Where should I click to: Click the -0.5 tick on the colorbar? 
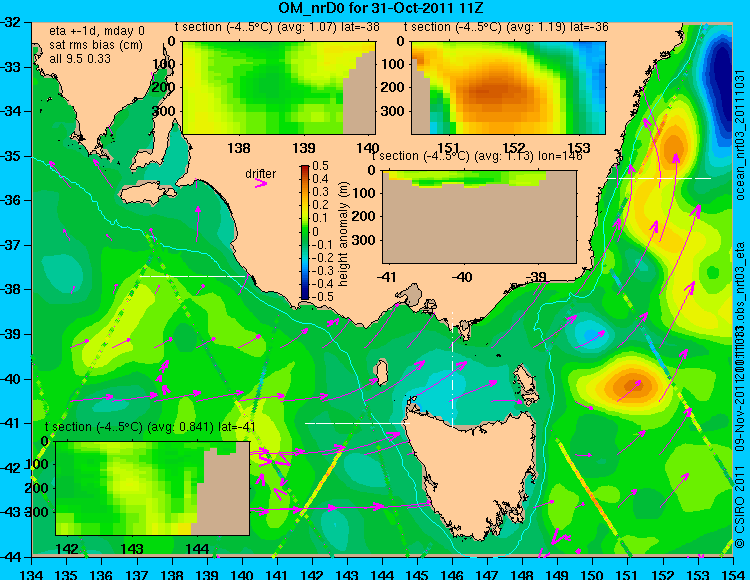322,296
